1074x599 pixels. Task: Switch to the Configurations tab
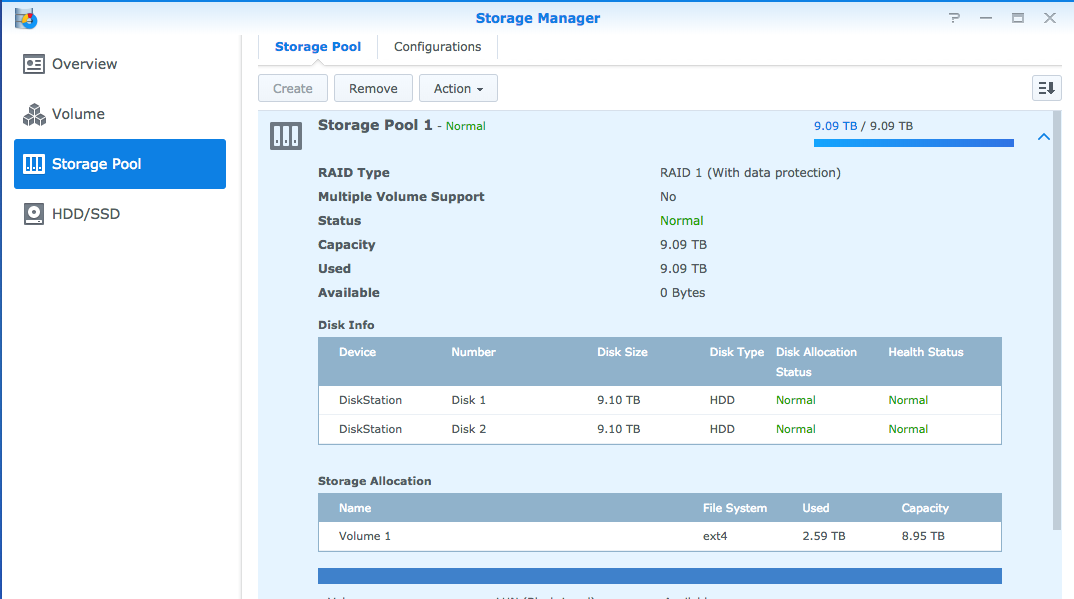(x=437, y=46)
